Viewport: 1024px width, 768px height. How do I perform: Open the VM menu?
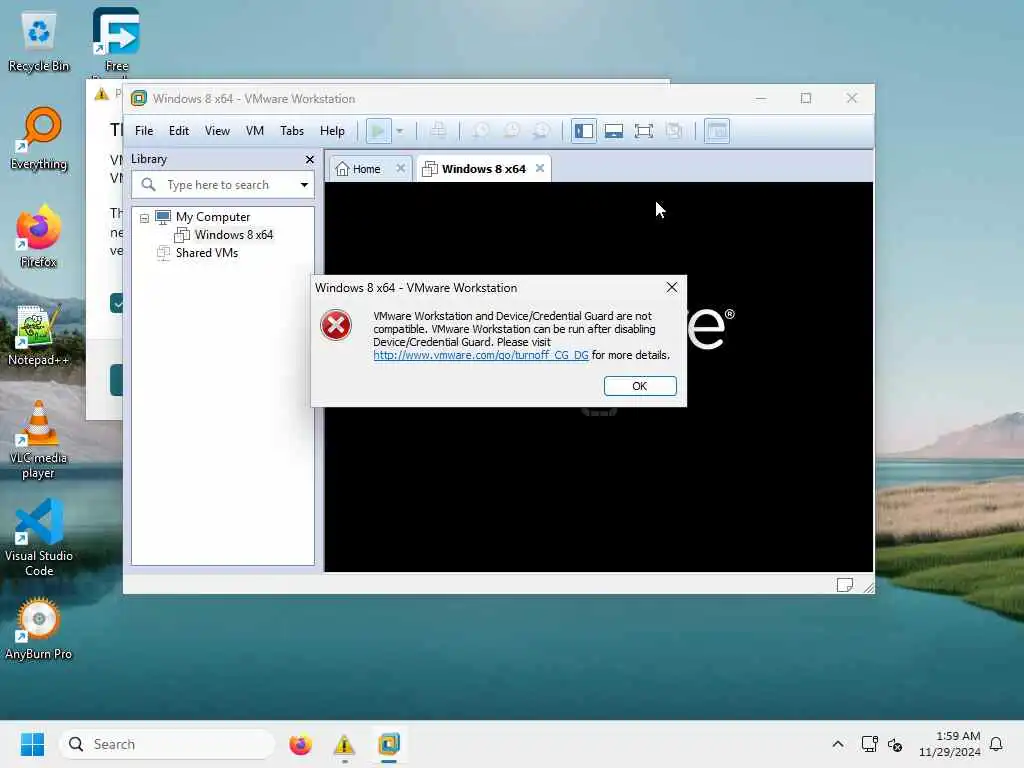[255, 131]
